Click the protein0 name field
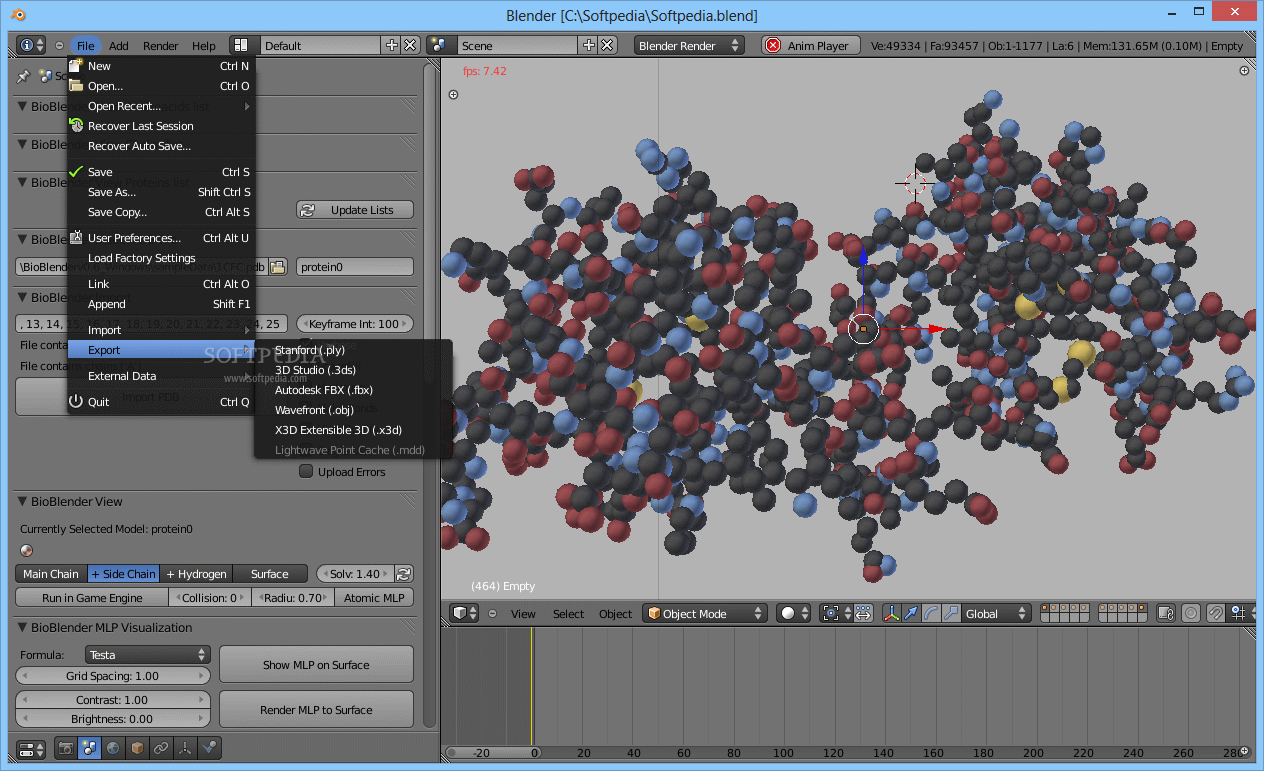The width and height of the screenshot is (1264, 771). (x=355, y=267)
